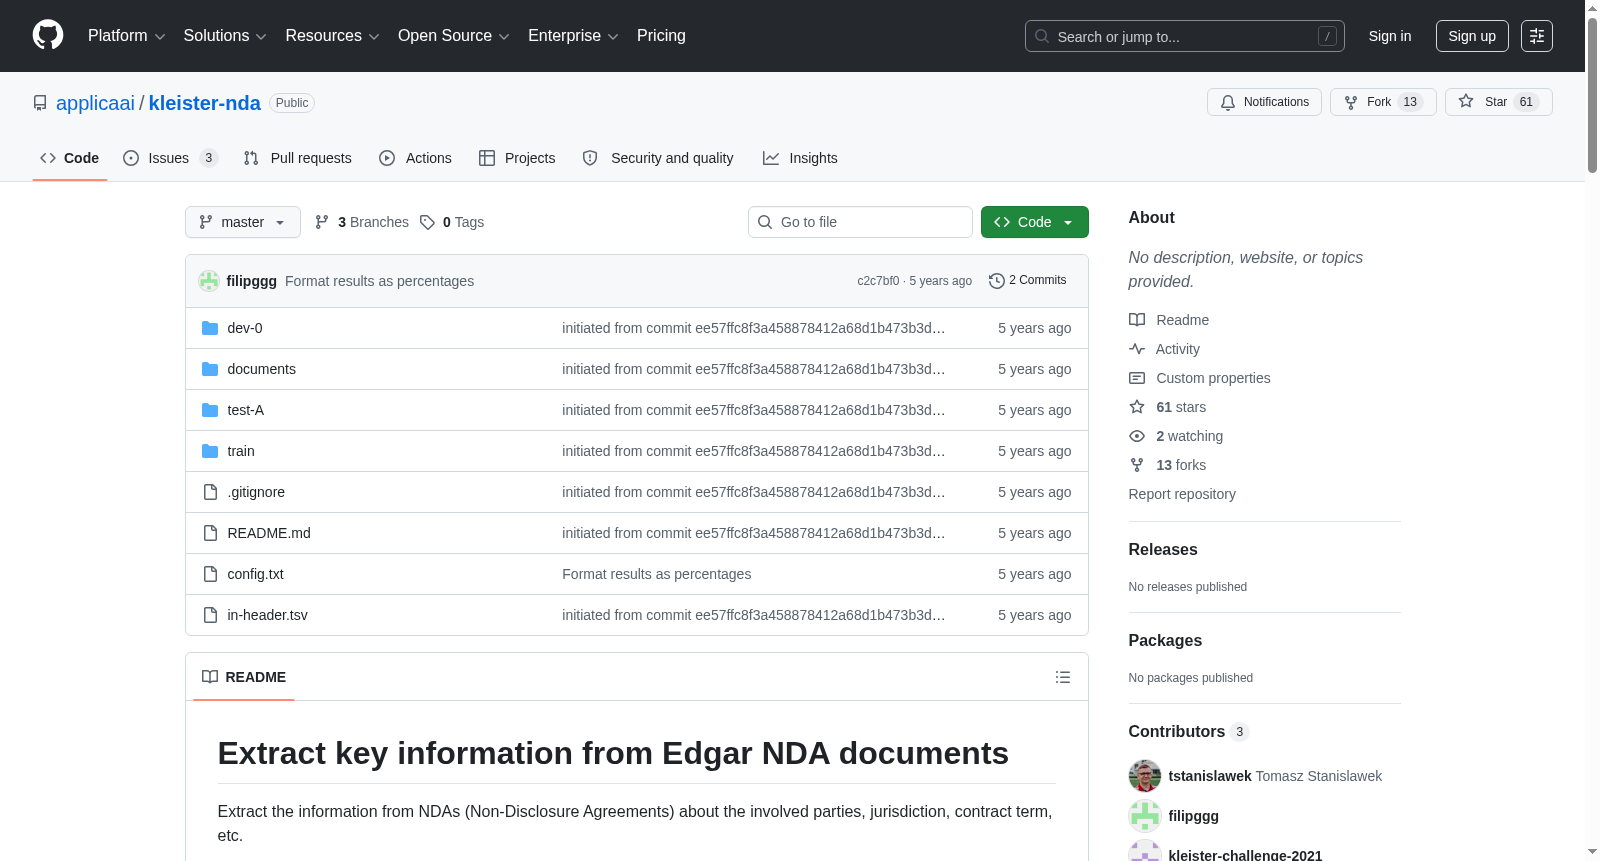Open the Code tab
Screen dimensions: 1600x861
click(x=70, y=158)
